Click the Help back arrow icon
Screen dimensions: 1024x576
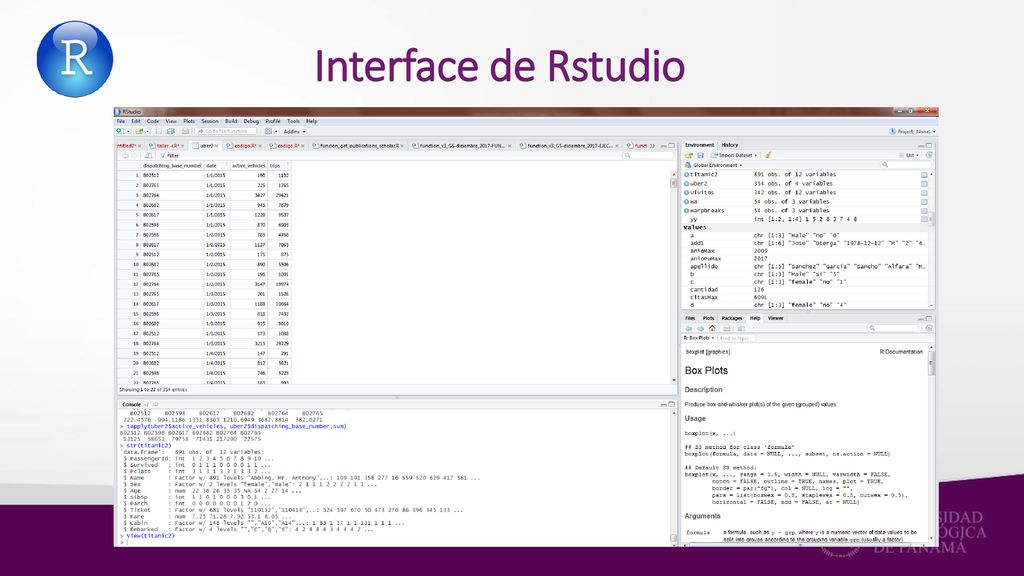point(688,328)
